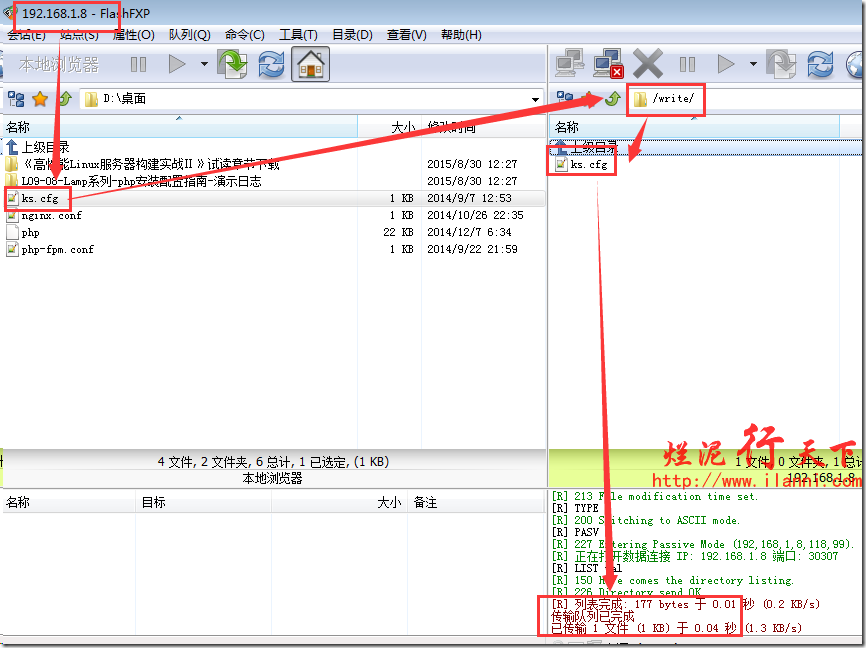Open the 属性 menu

click(133, 35)
